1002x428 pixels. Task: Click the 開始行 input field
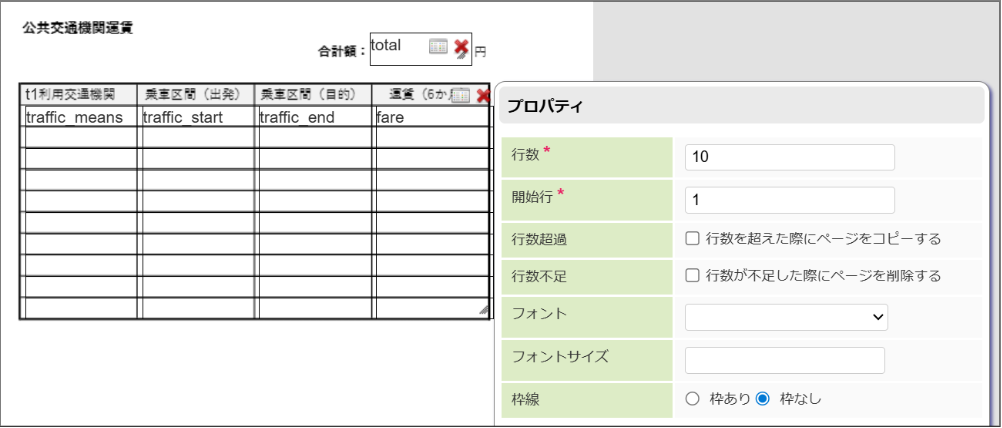tap(789, 200)
